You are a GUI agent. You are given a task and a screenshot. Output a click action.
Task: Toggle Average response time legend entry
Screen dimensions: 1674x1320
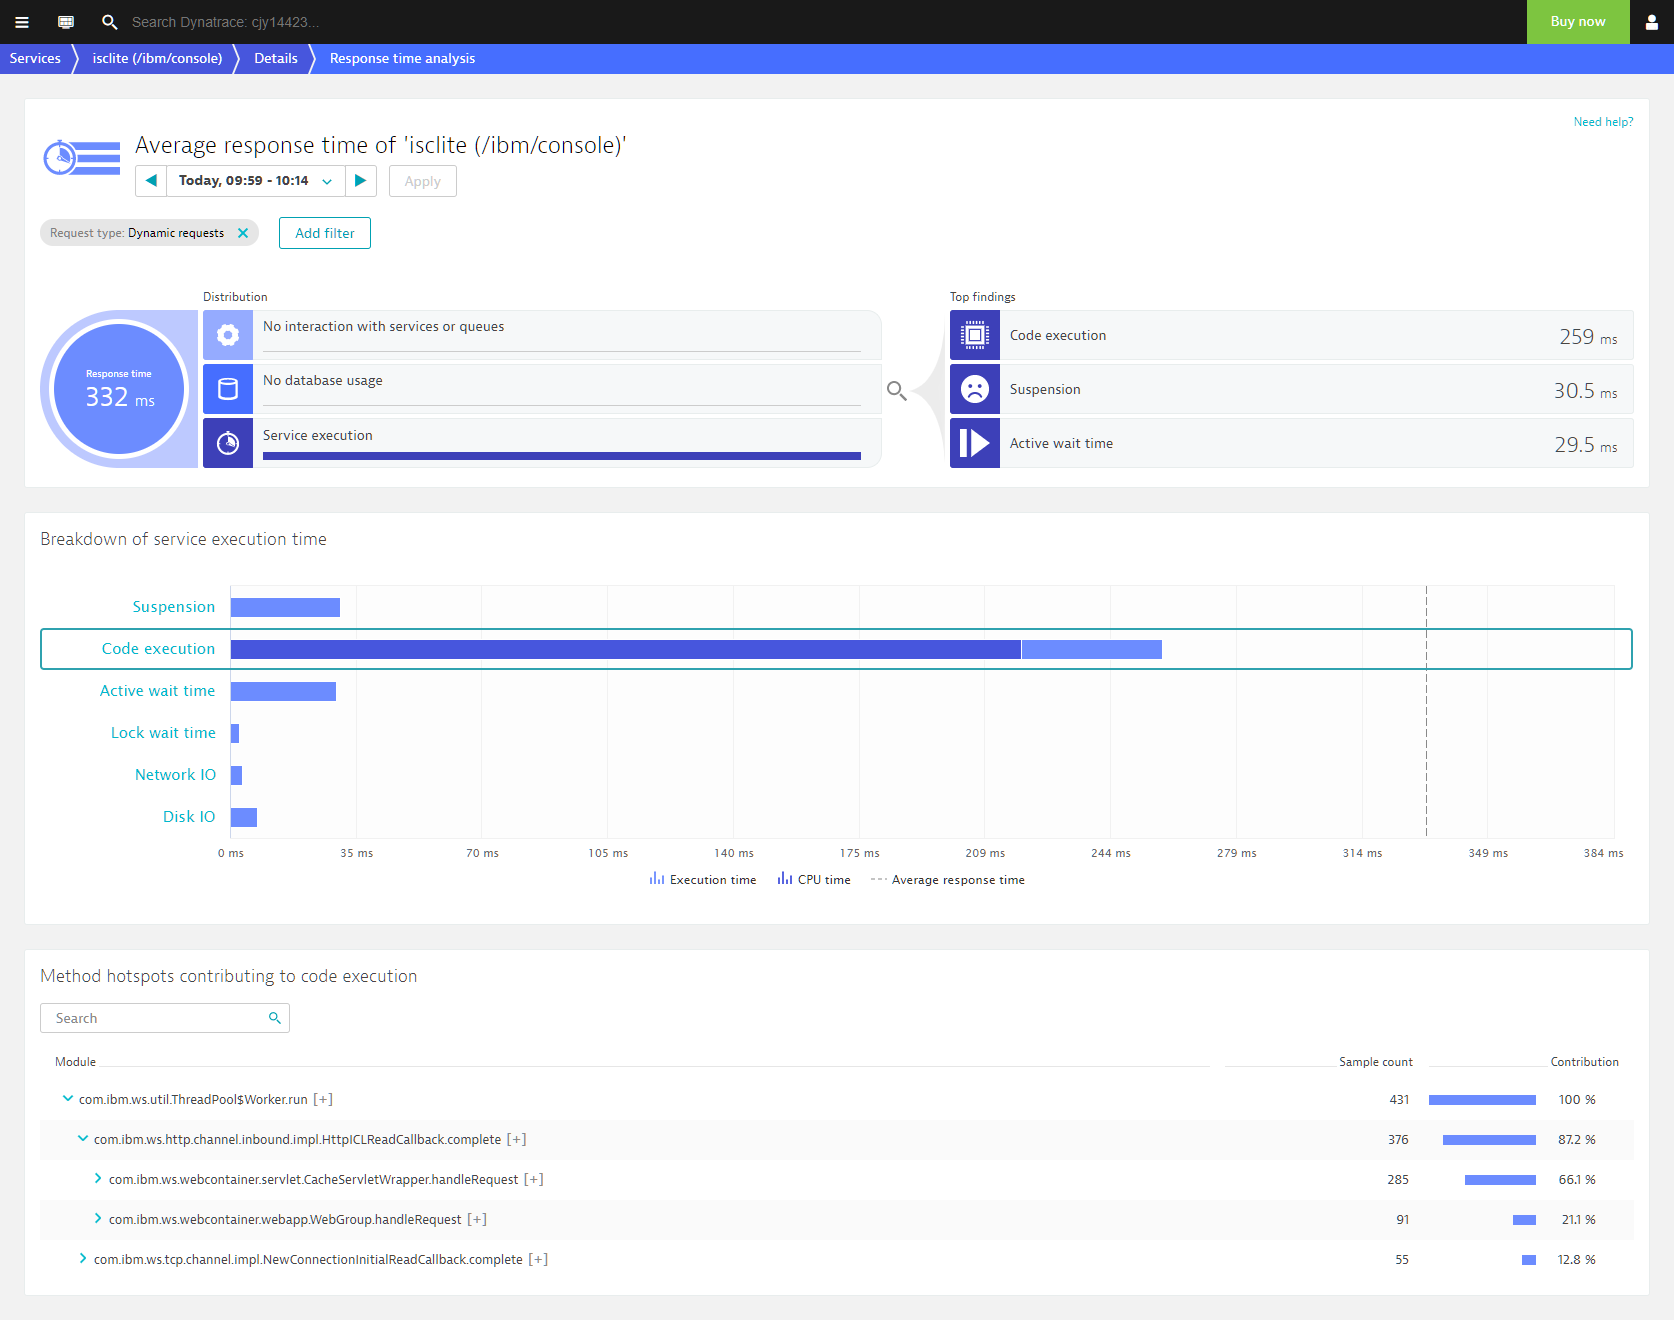click(x=948, y=880)
